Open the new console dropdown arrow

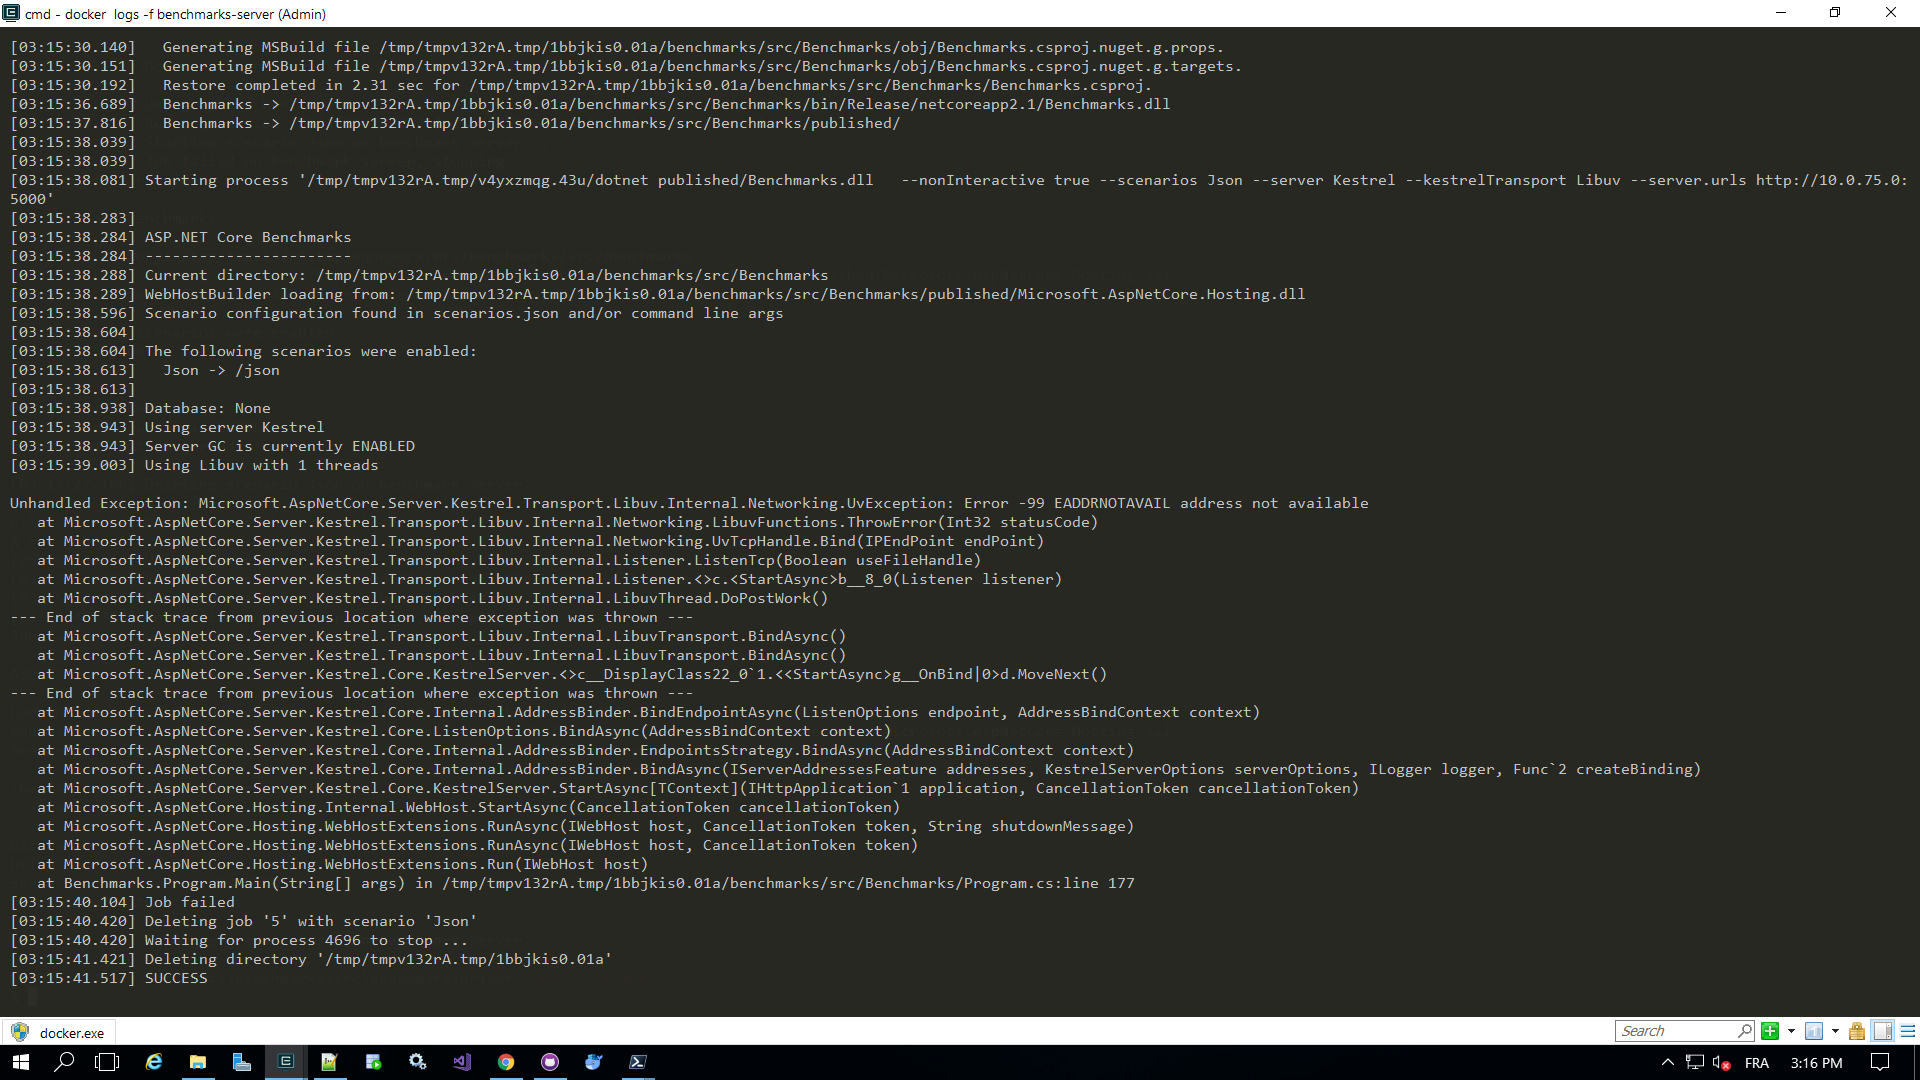point(1791,1031)
